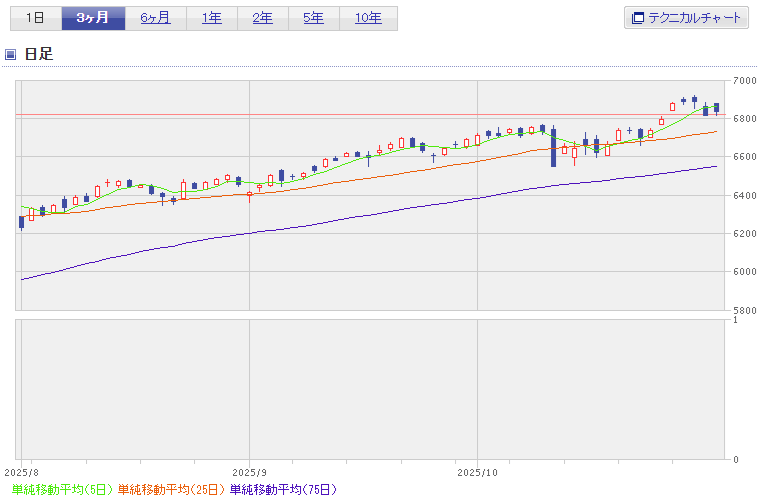Click the 単純移動平均(25日) orange legend label
Image resolution: width=764 pixels, height=502 pixels.
point(172,490)
